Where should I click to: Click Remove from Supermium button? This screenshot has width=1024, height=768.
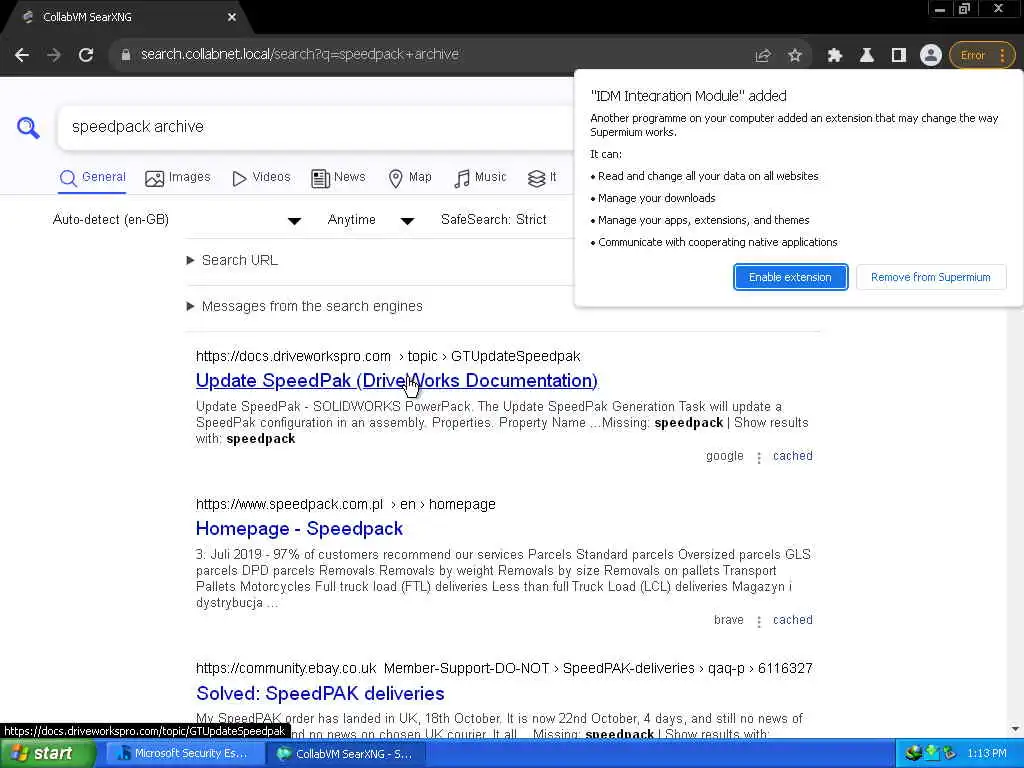[931, 278]
